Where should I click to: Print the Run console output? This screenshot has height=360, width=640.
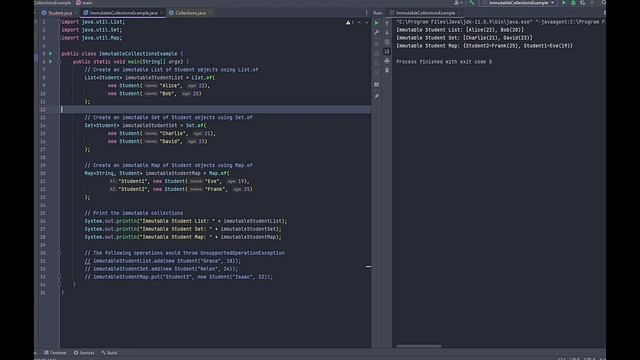(387, 61)
